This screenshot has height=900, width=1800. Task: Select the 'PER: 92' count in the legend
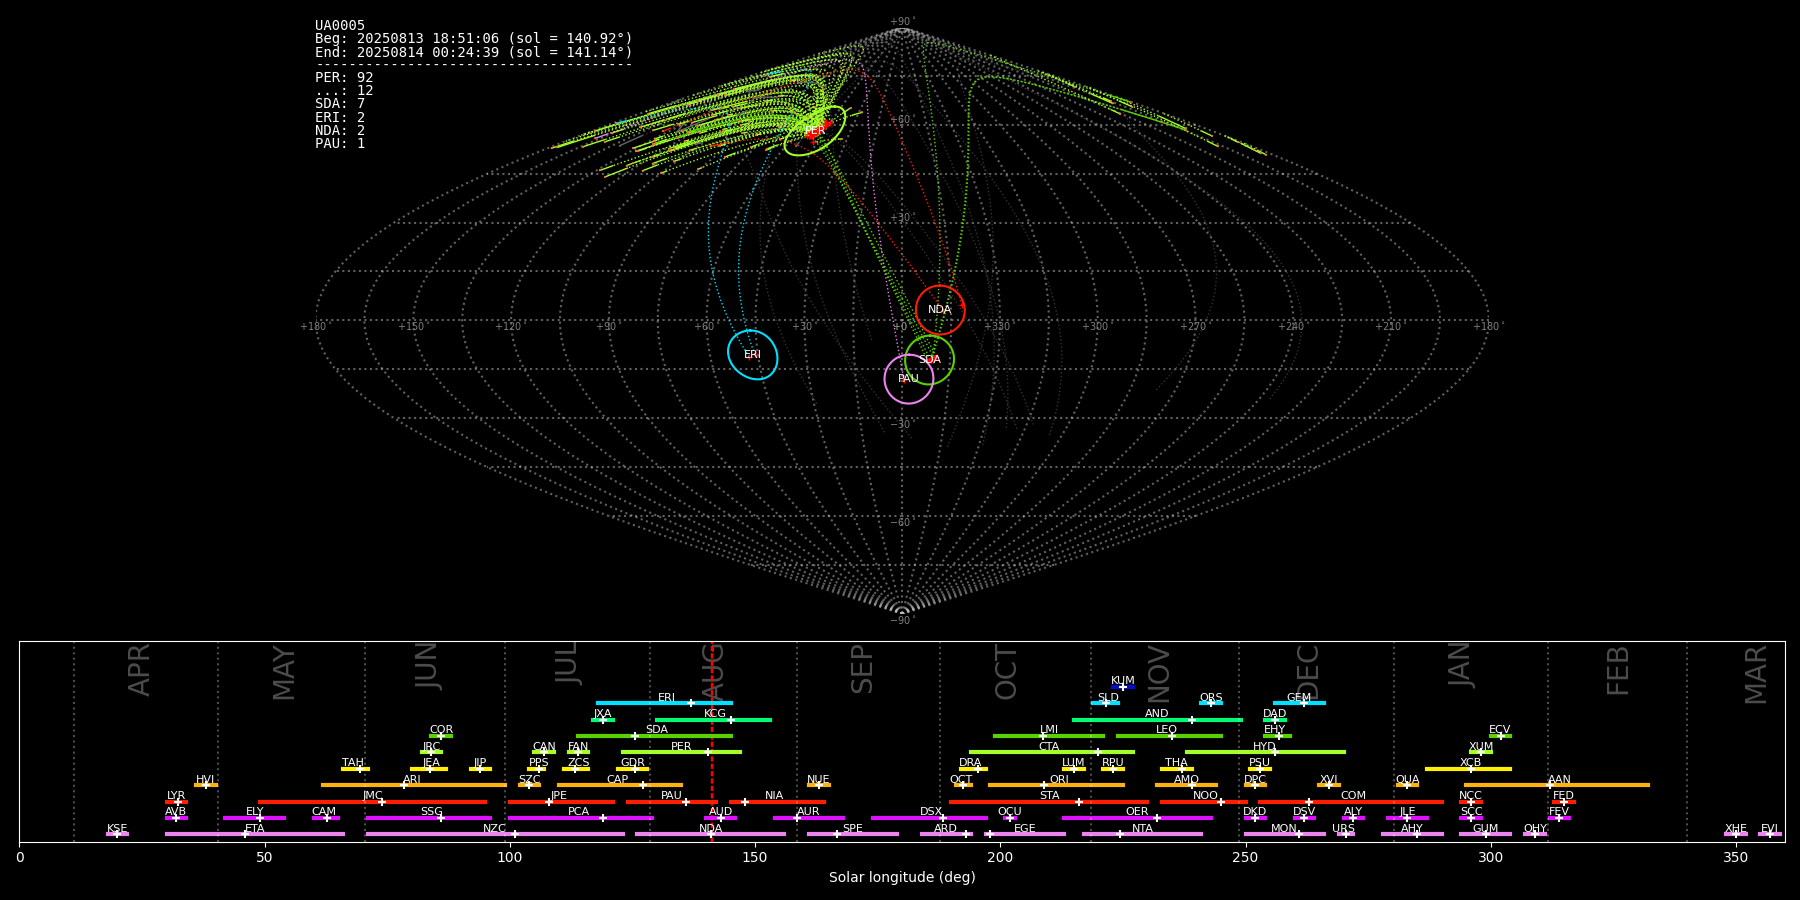tap(344, 78)
